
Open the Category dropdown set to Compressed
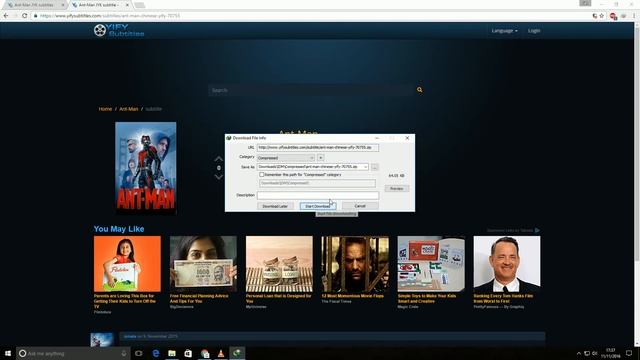286,158
